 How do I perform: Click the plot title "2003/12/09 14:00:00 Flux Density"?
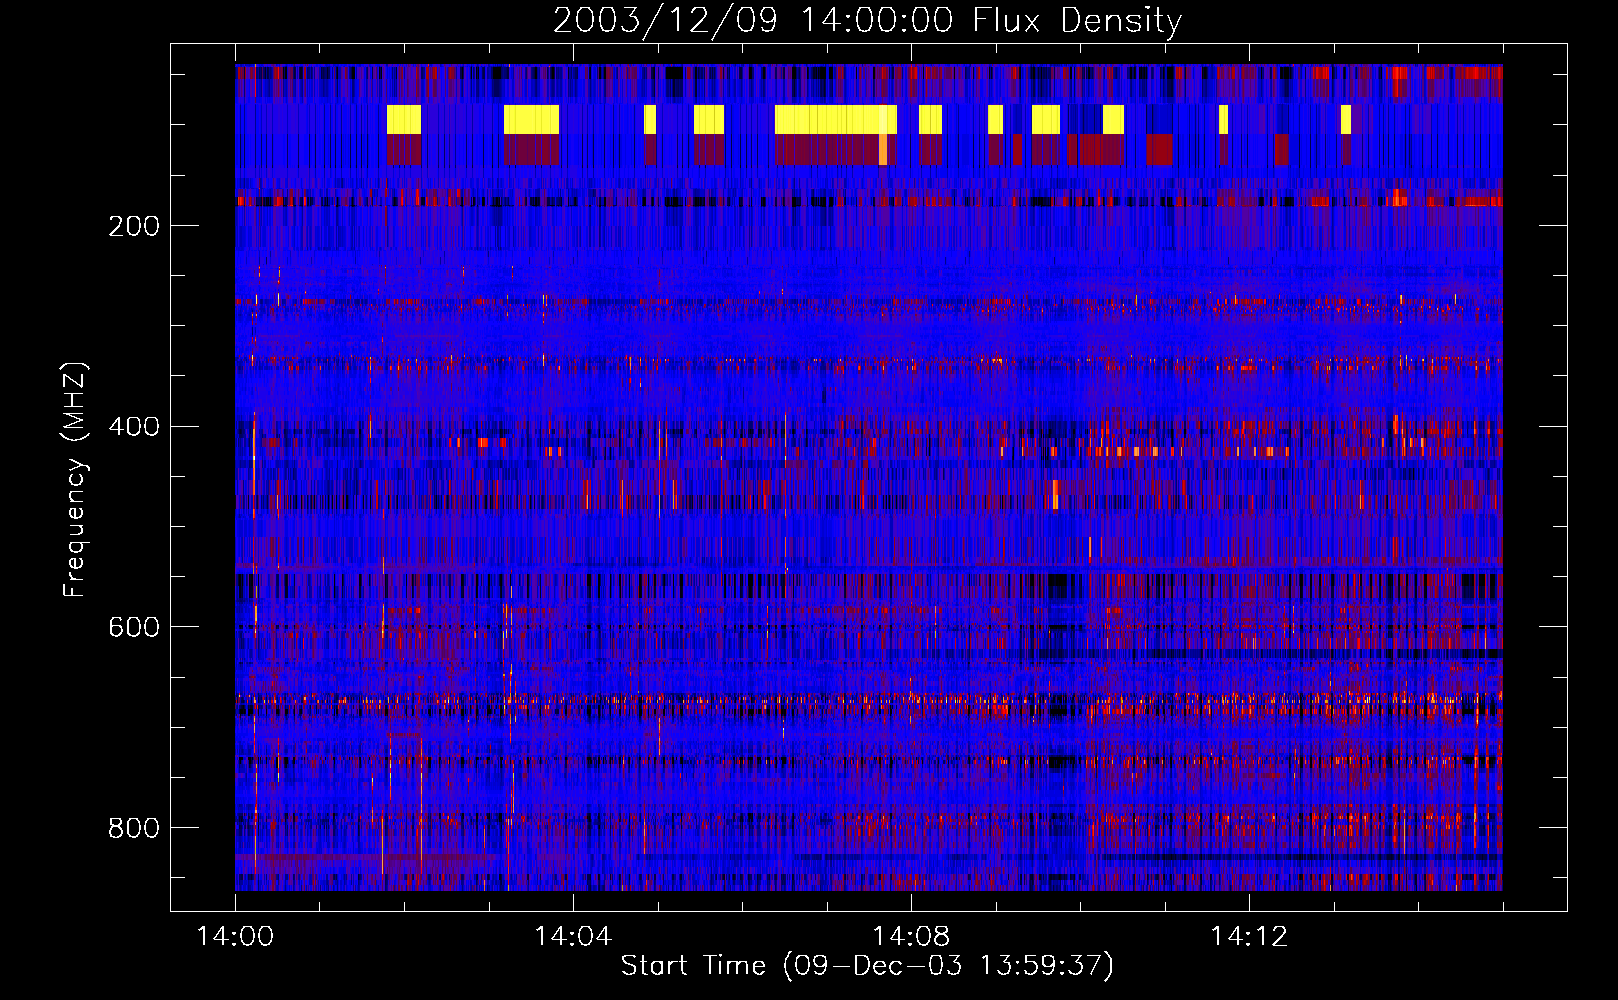868,20
